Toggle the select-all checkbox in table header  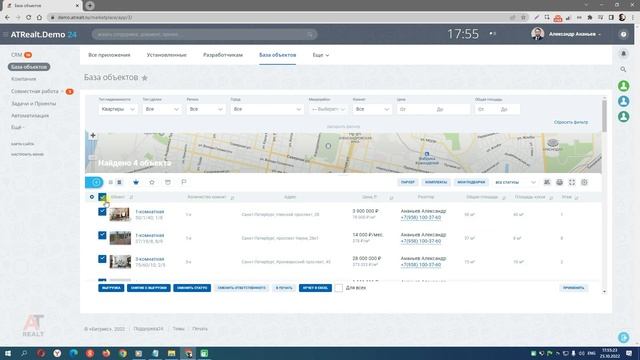[102, 197]
